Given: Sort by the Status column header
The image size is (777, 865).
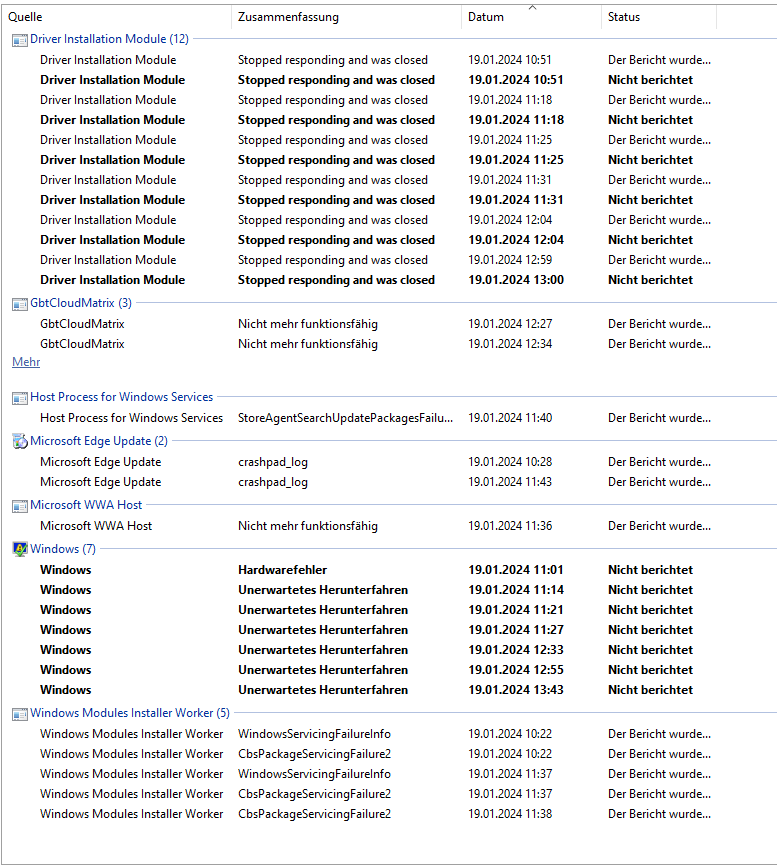Looking at the screenshot, I should tap(659, 17).
